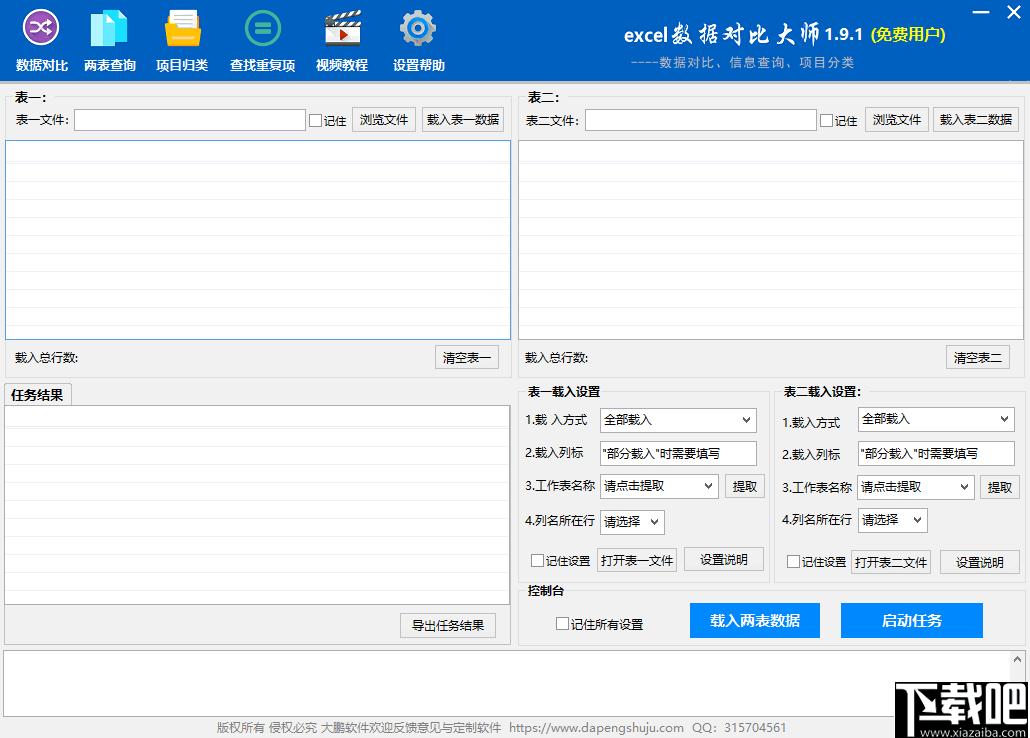Select the 任务结果 tab
The height and width of the screenshot is (738, 1030).
37,395
